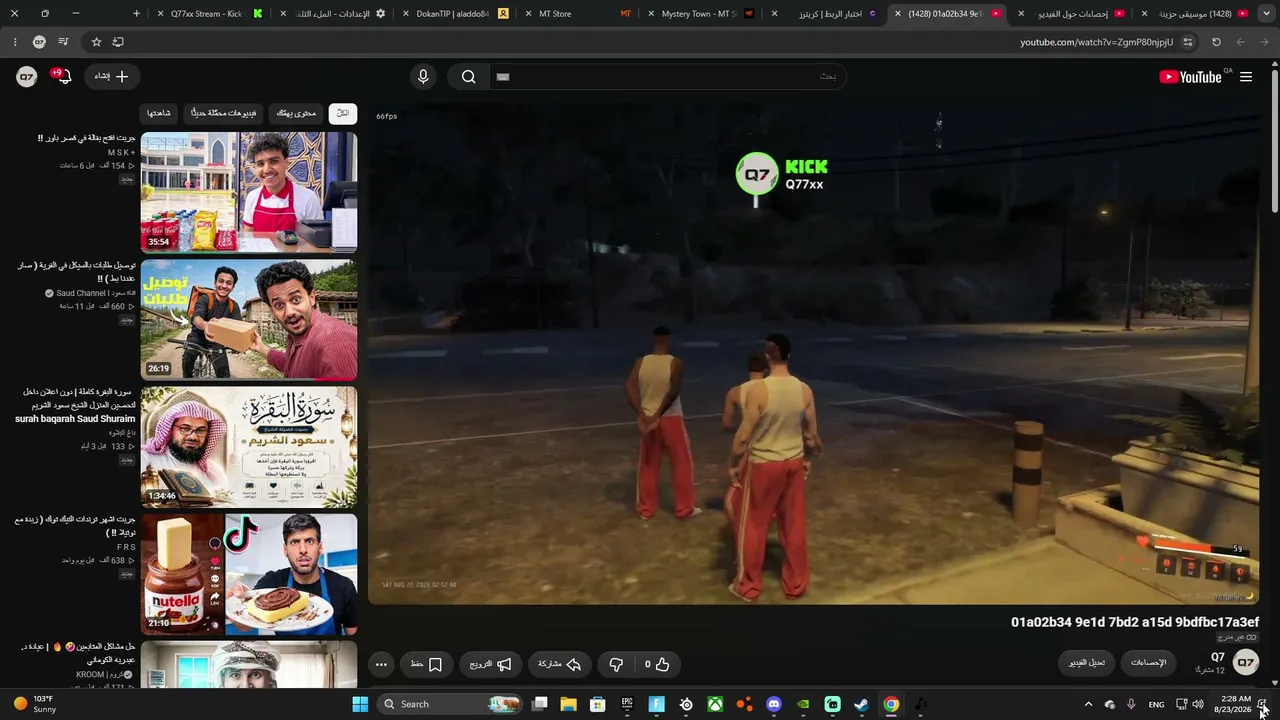Image resolution: width=1280 pixels, height=720 pixels.
Task: Open the media control toolbar icon
Action: click(64, 42)
